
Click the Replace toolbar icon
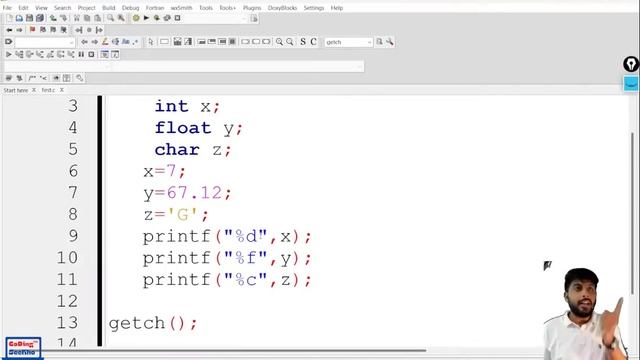[x=121, y=18]
